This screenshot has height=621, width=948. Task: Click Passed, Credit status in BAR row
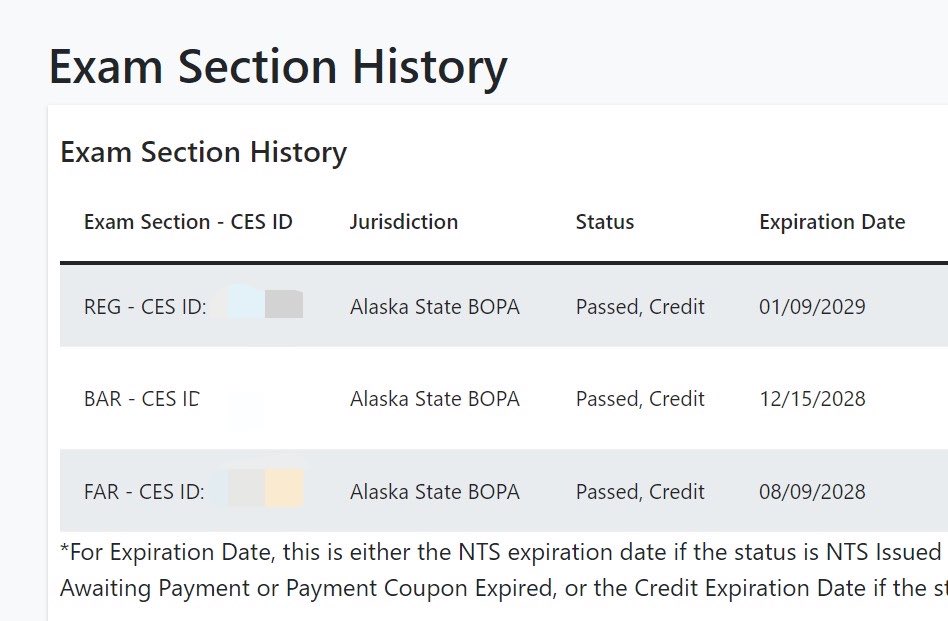tap(640, 398)
